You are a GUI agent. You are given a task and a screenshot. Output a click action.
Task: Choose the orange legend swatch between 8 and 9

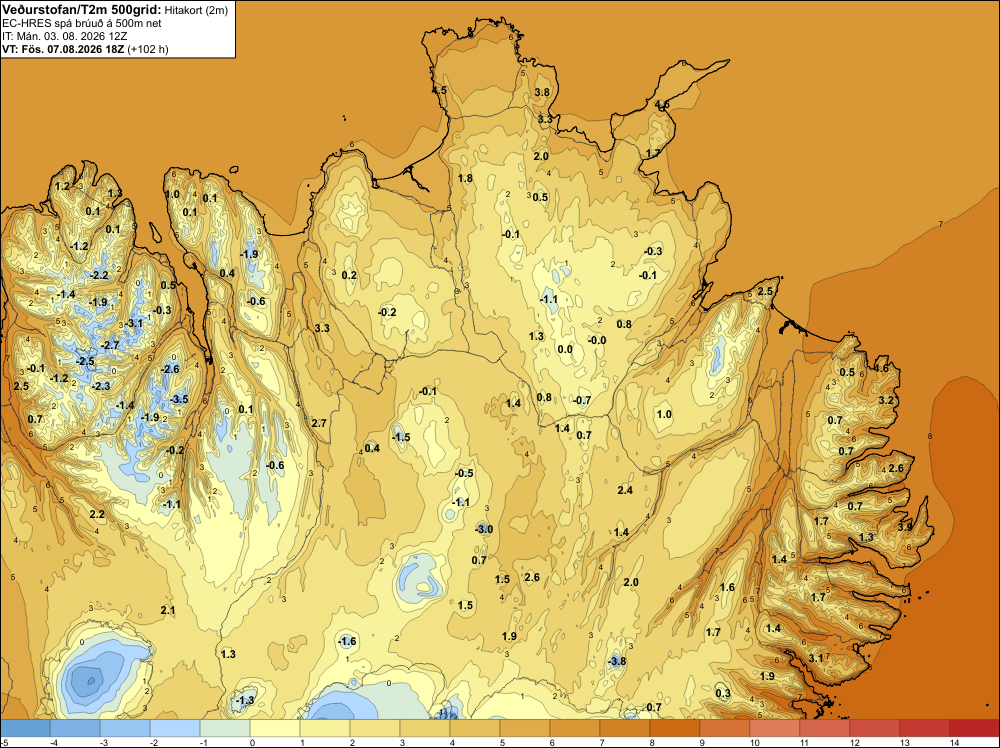click(x=675, y=728)
